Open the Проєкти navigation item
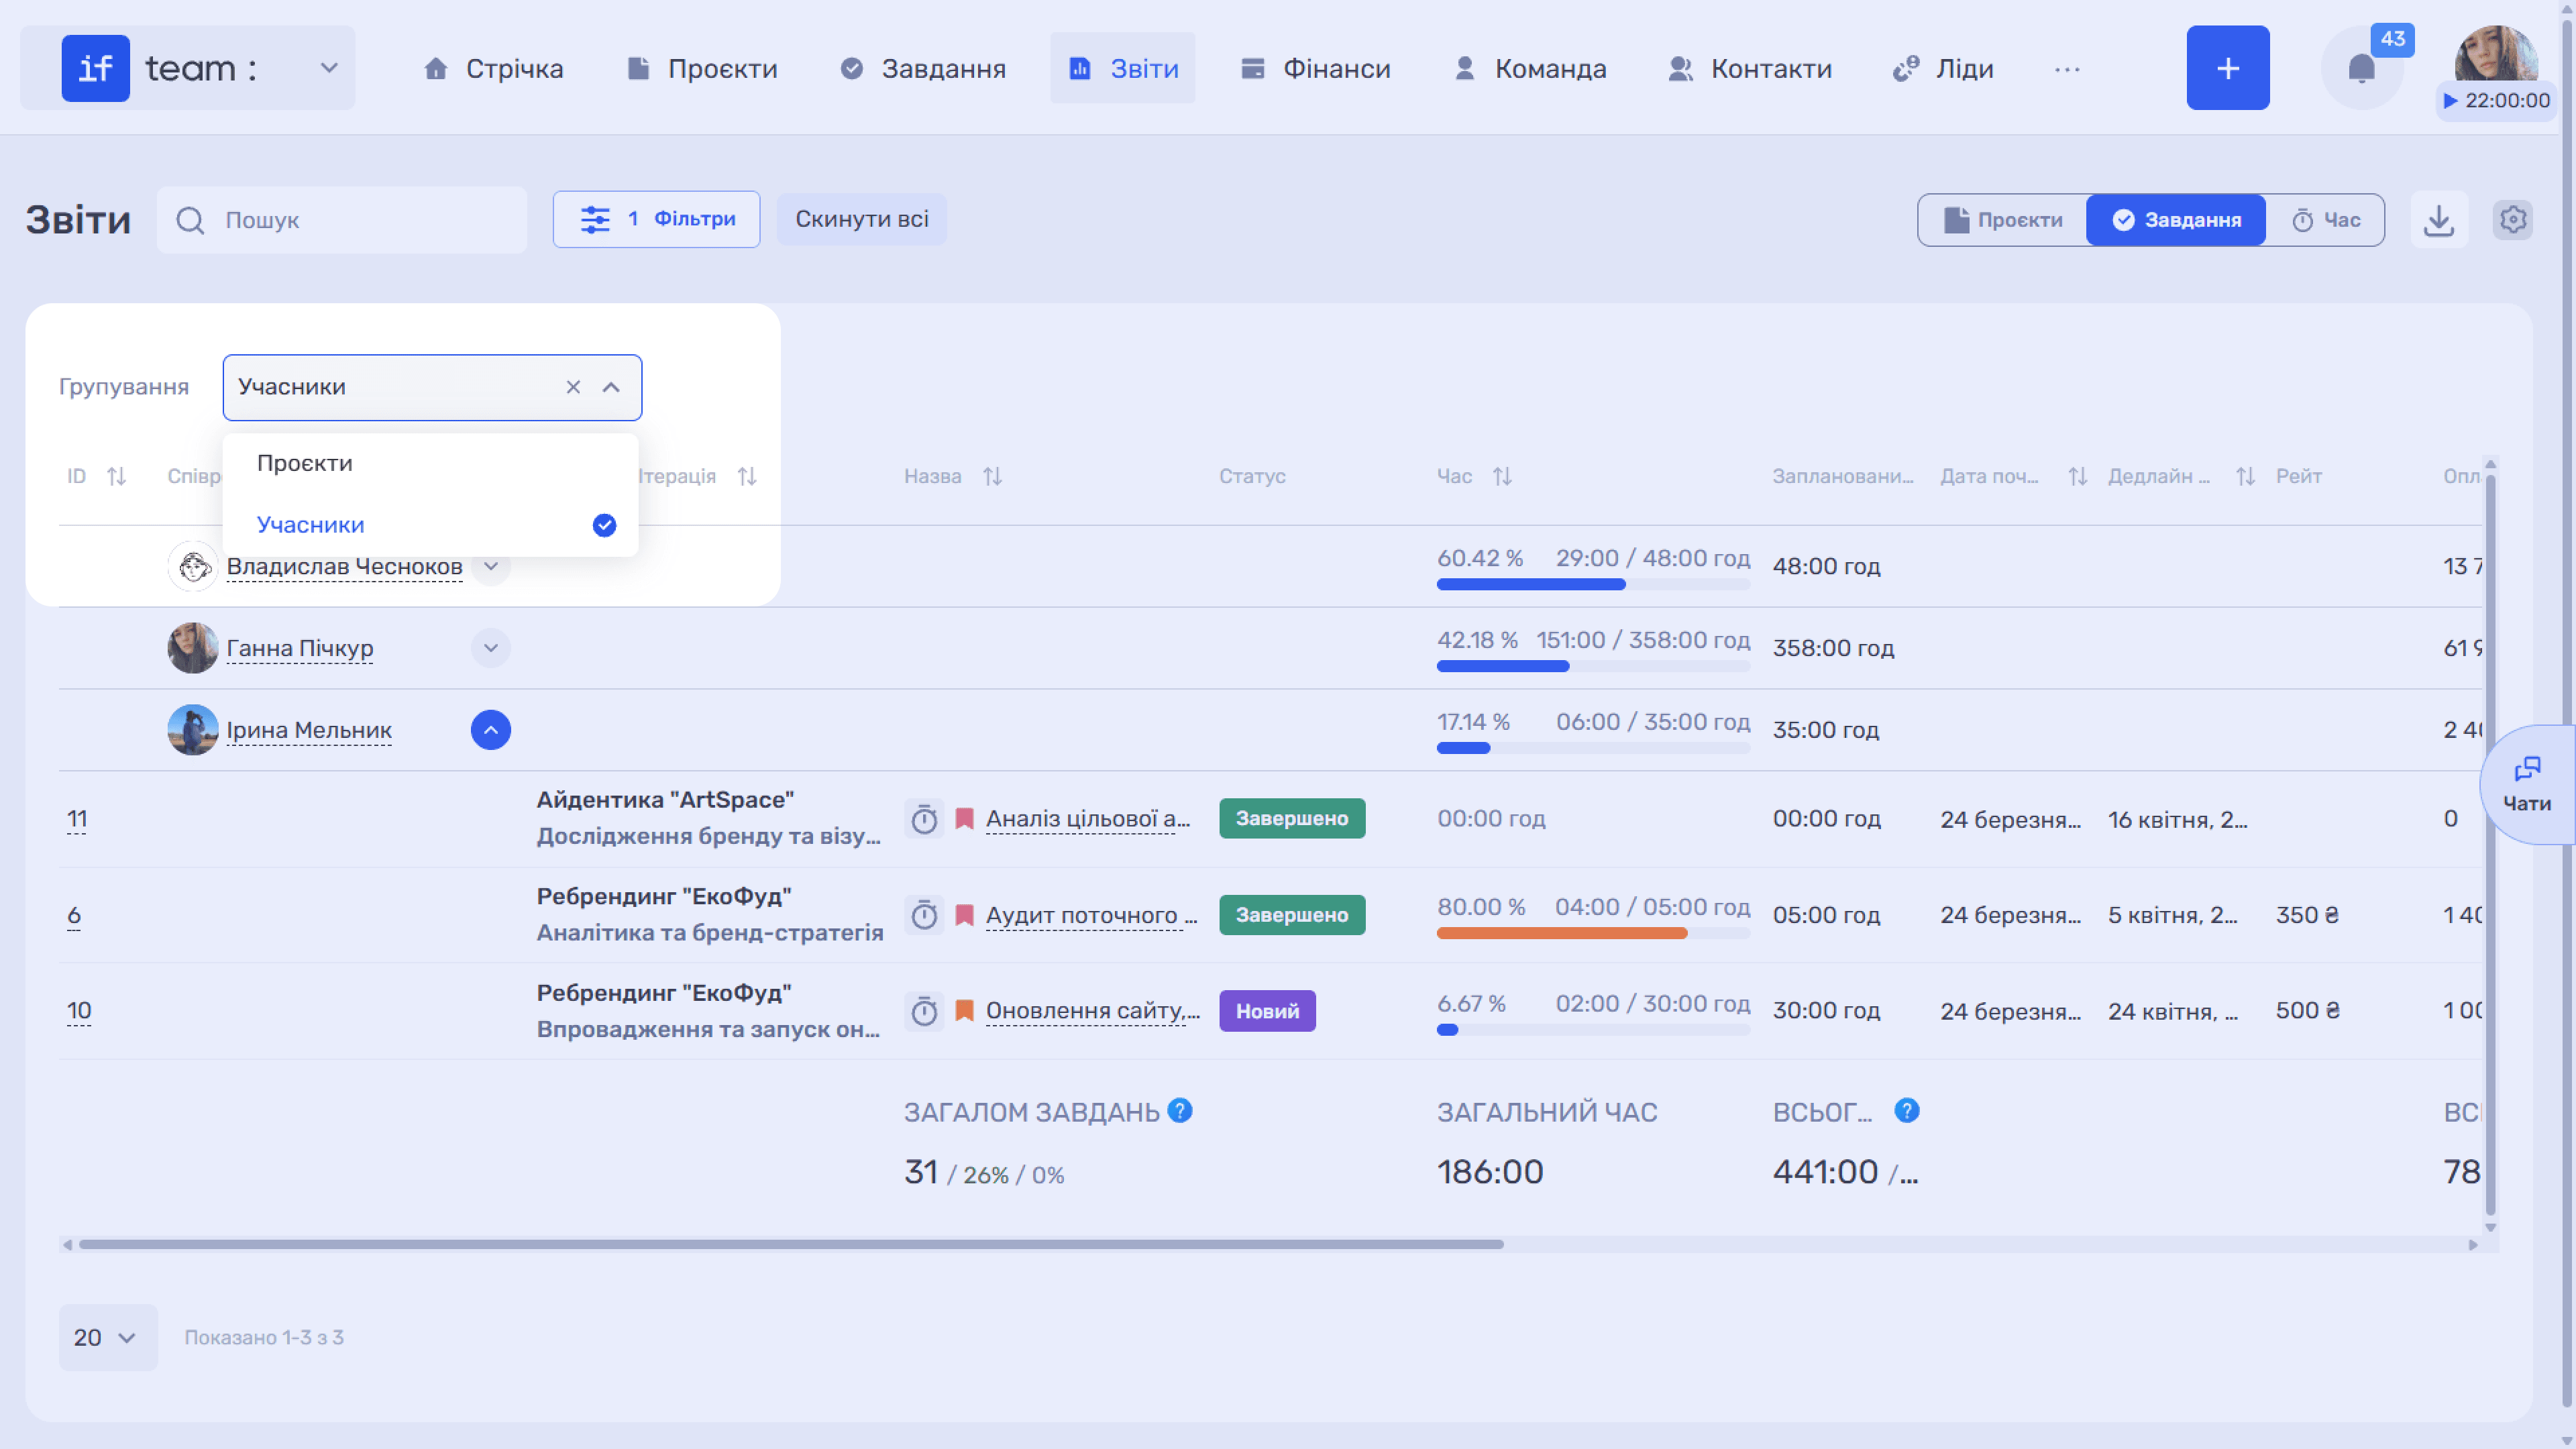 tap(702, 68)
